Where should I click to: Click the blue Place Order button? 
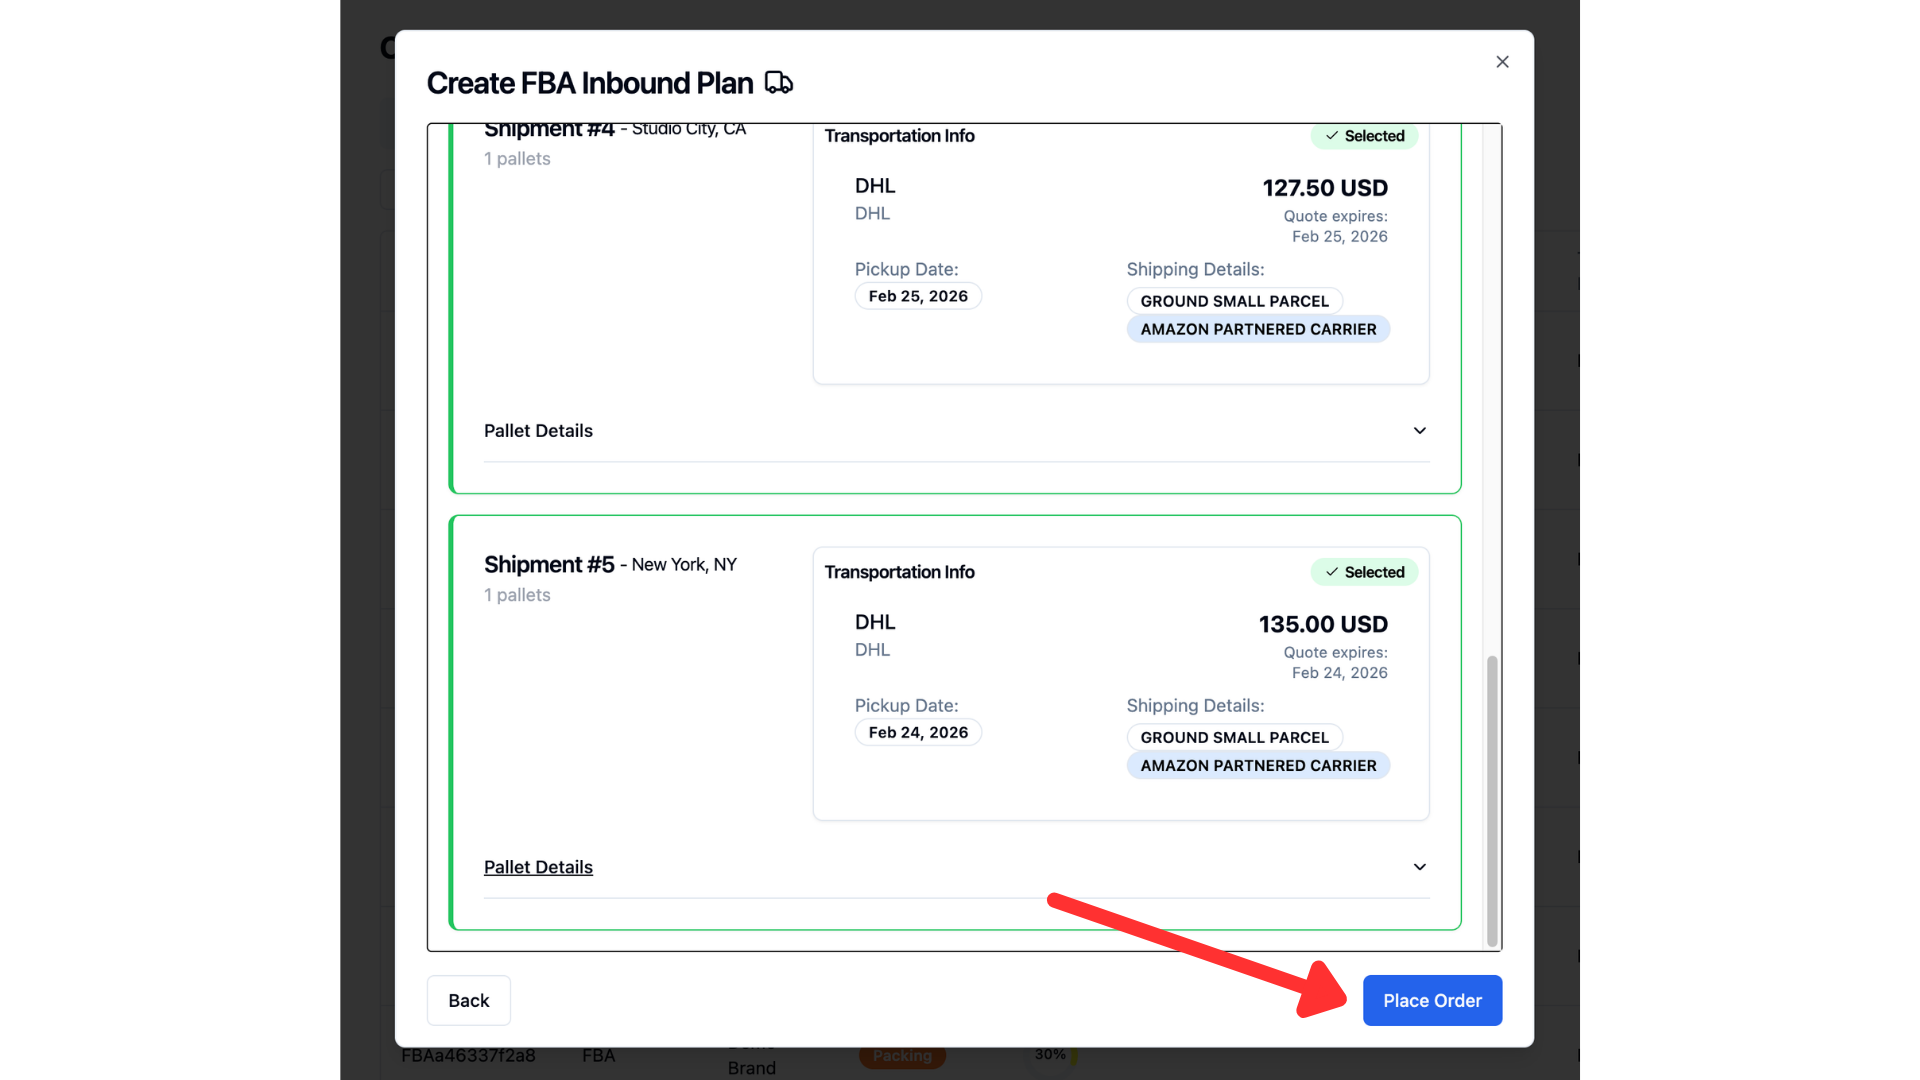pyautogui.click(x=1432, y=1000)
